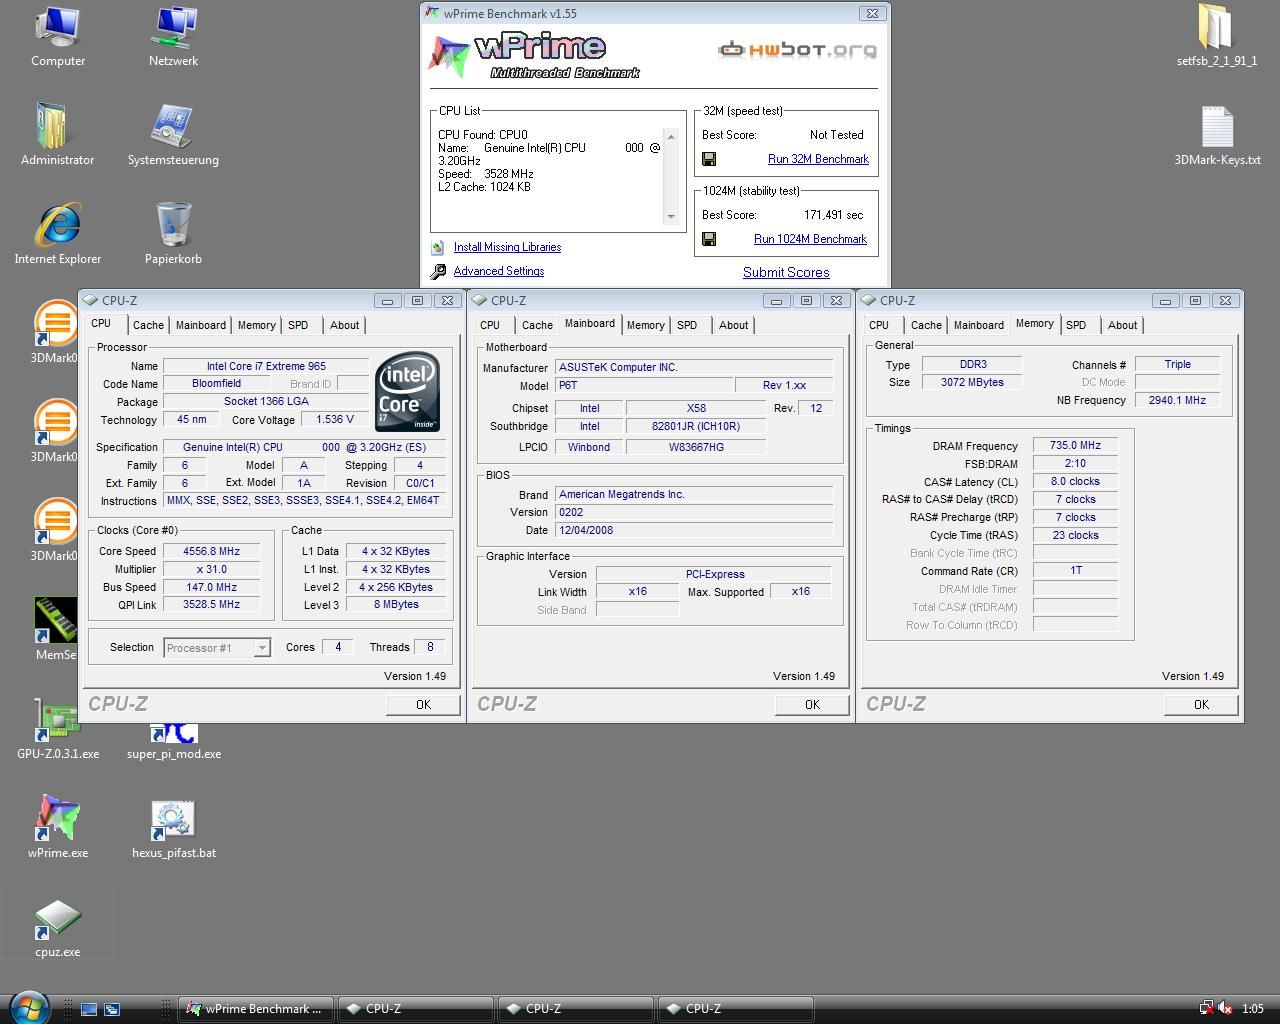Click the Bus Speed value 147.0 MHz
Viewport: 1280px width, 1024px height.
[x=211, y=587]
